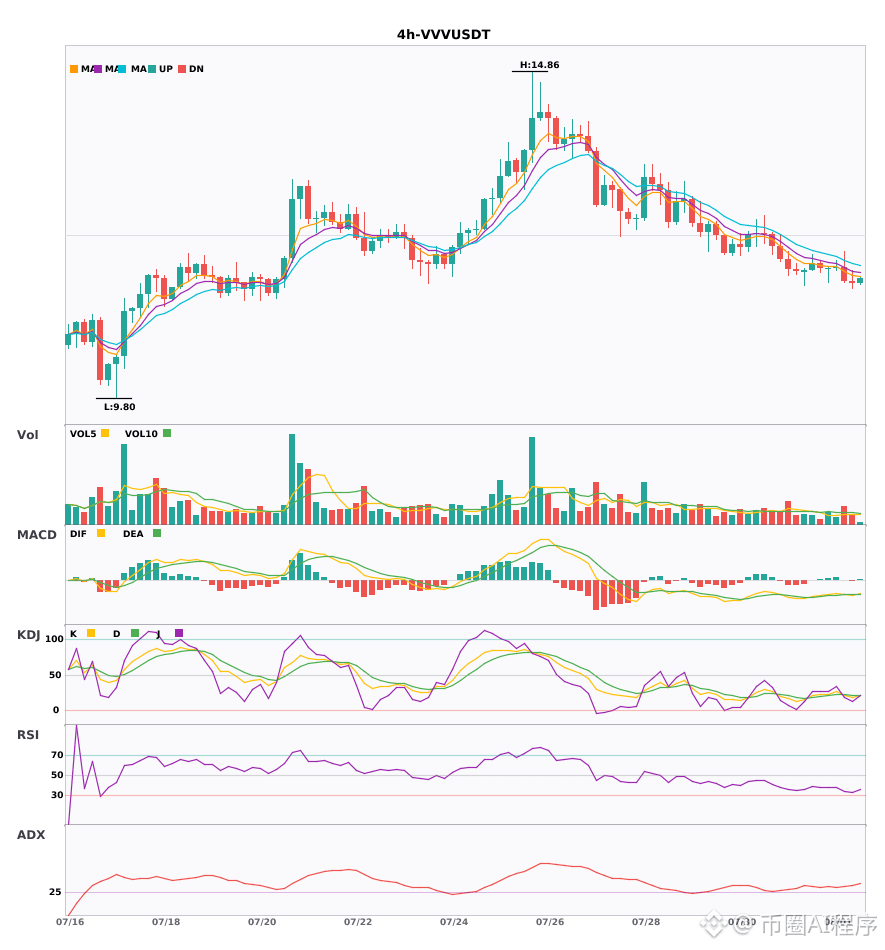The width and height of the screenshot is (885, 950).
Task: Click the 07/26 date axis label
Action: tap(550, 922)
